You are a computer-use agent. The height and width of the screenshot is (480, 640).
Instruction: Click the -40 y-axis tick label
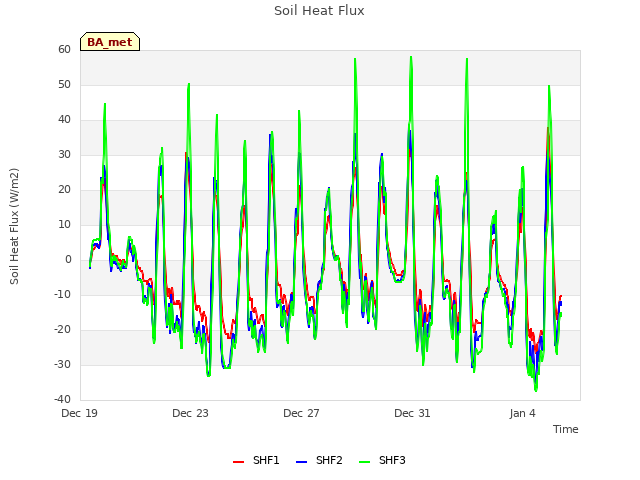62,400
